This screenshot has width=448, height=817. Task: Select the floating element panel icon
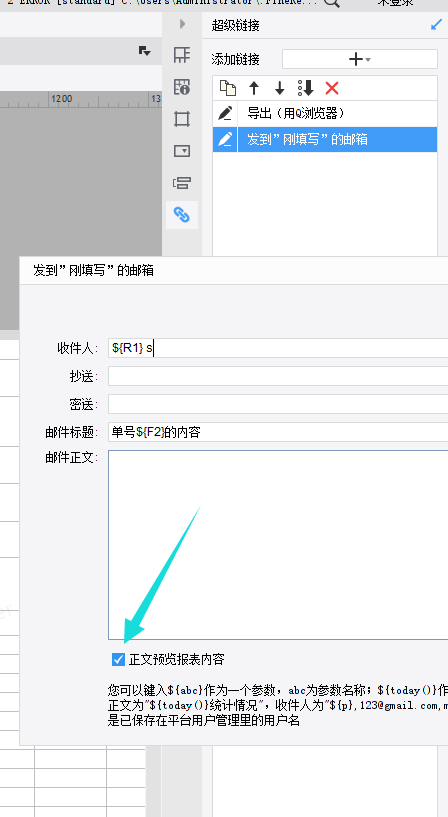pos(182,119)
